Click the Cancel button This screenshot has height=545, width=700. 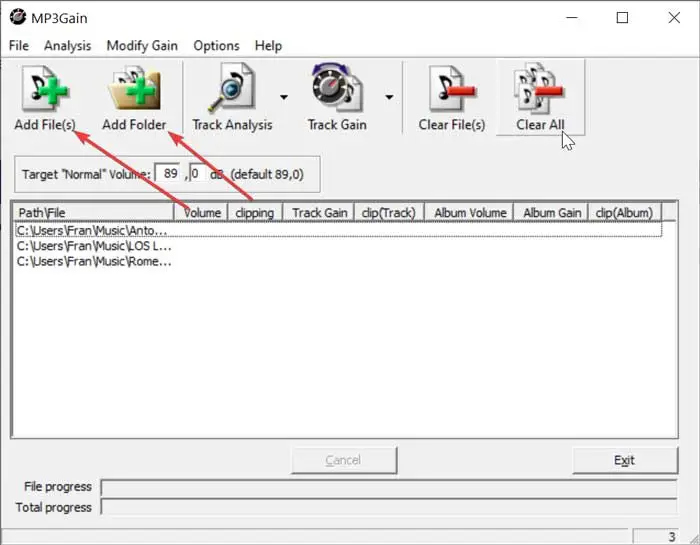[344, 460]
